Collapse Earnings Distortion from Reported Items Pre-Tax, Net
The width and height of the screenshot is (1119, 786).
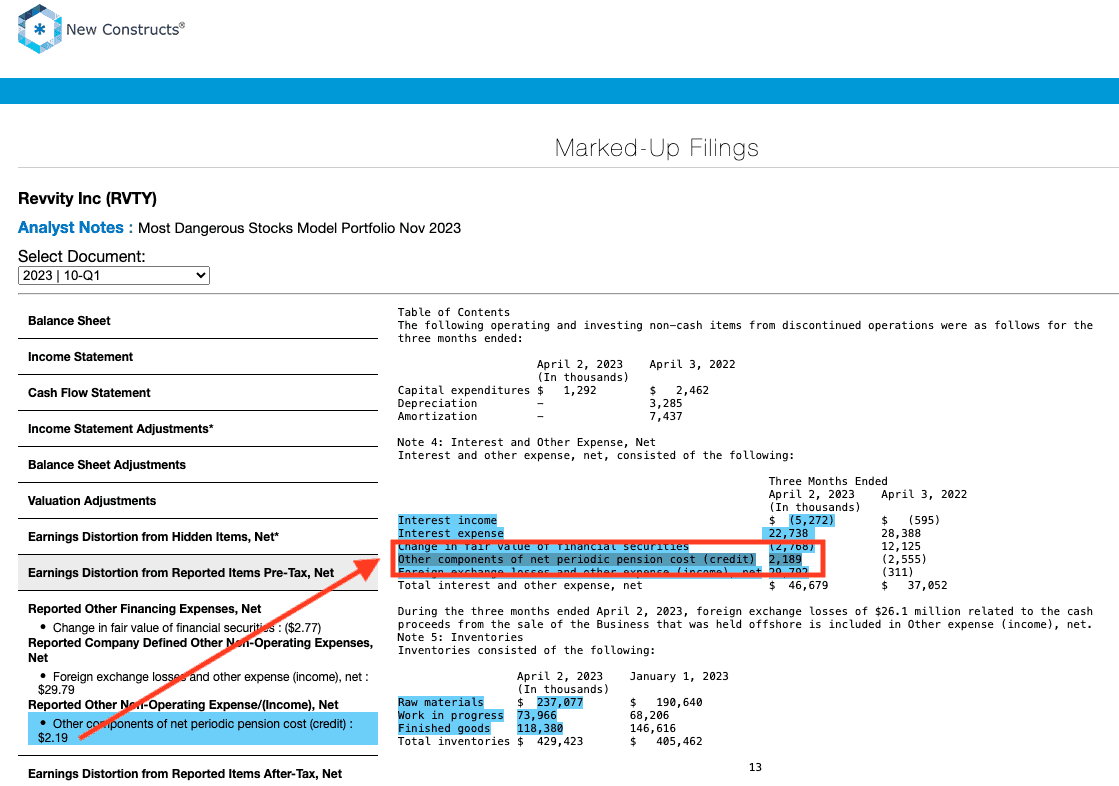pyautogui.click(x=198, y=573)
